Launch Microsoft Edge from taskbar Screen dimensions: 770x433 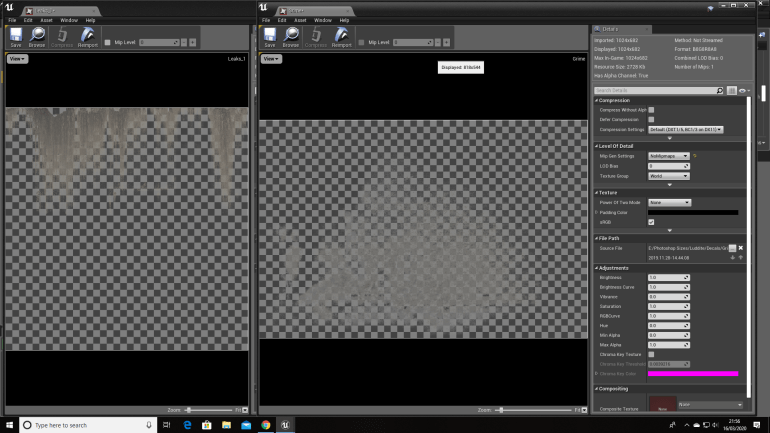pos(187,425)
